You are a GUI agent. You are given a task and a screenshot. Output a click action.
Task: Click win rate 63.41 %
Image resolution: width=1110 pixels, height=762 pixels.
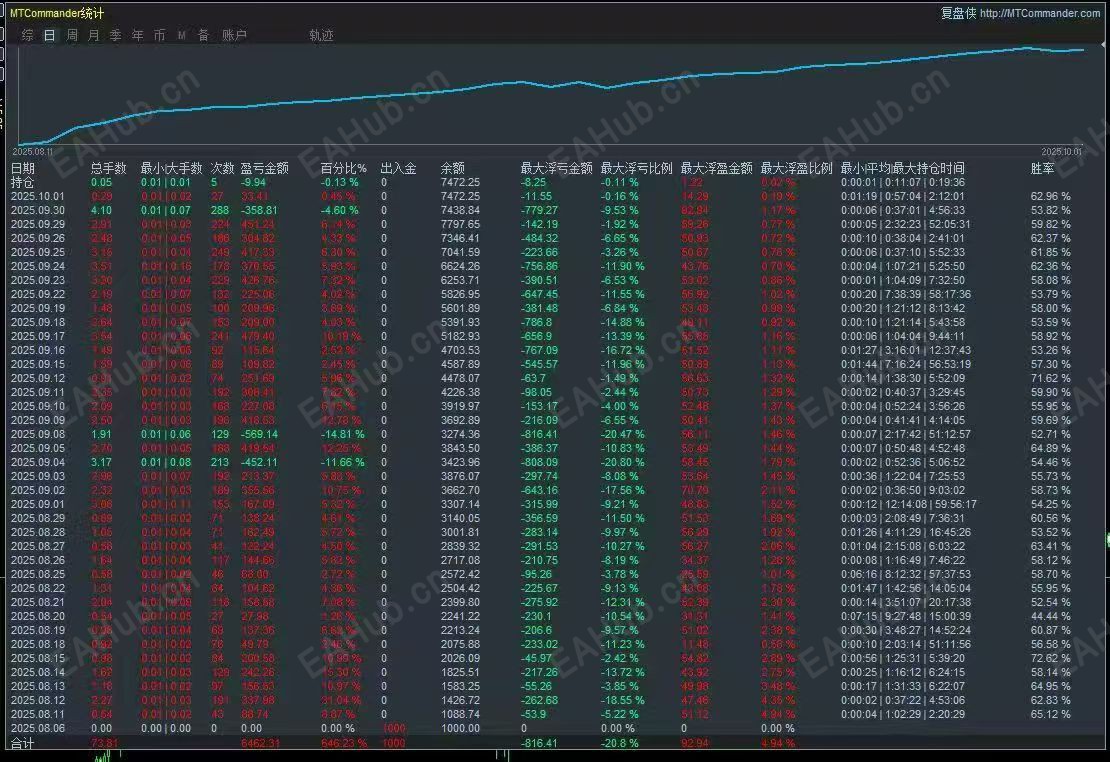1051,546
